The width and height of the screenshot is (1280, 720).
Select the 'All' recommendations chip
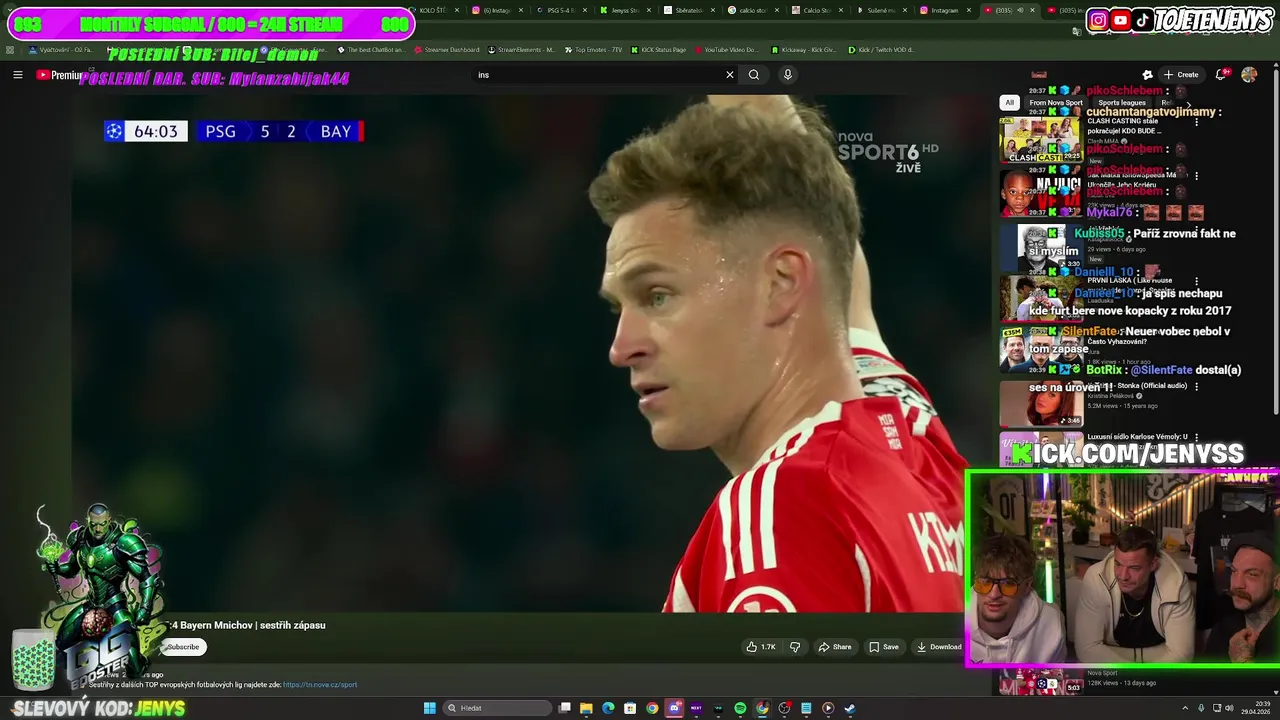click(x=1009, y=102)
